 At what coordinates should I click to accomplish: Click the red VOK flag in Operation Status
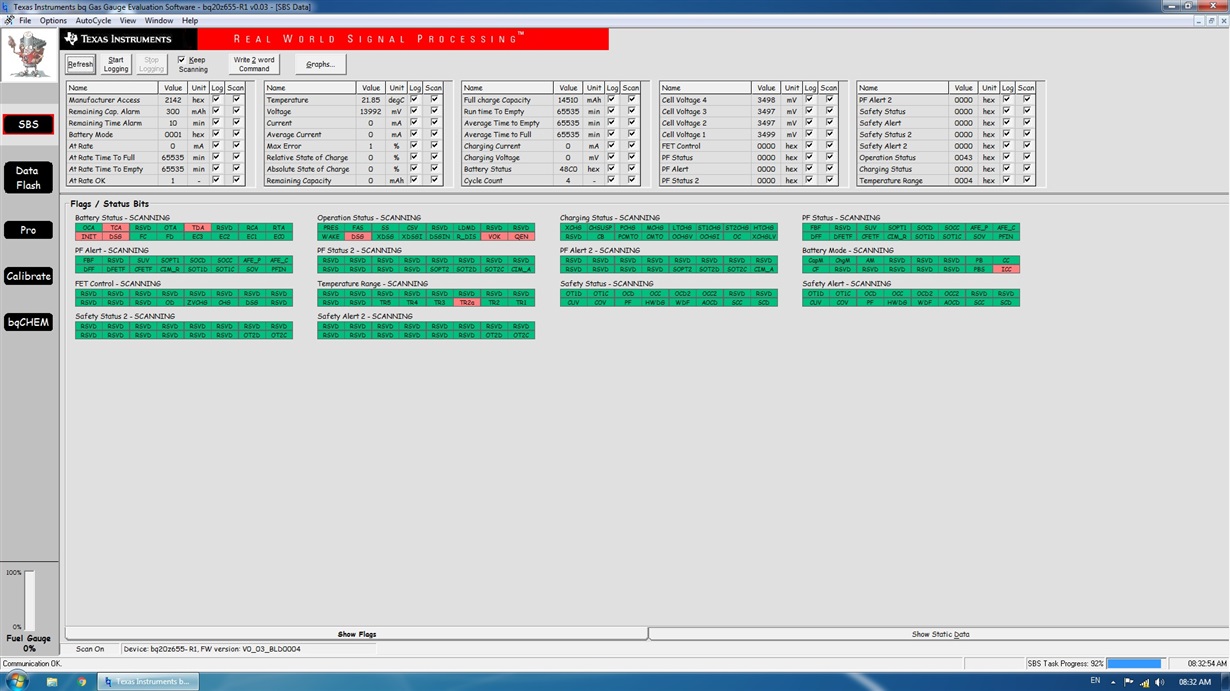coord(494,237)
